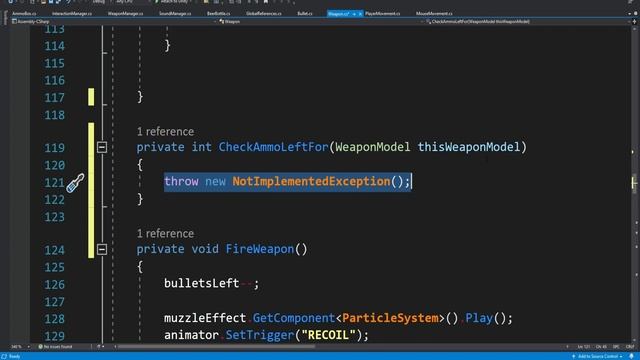Click the CRLF line ending indicator
This screenshot has width=640, height=360.
630,347
